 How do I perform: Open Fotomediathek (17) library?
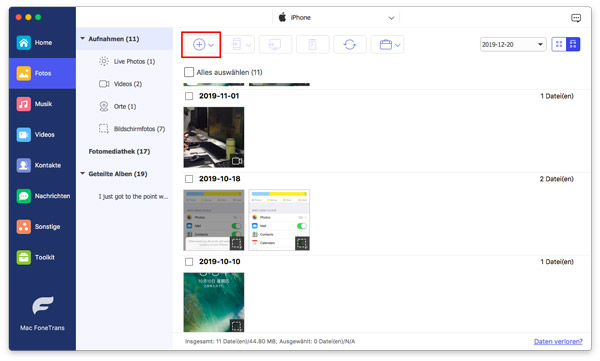coord(119,151)
